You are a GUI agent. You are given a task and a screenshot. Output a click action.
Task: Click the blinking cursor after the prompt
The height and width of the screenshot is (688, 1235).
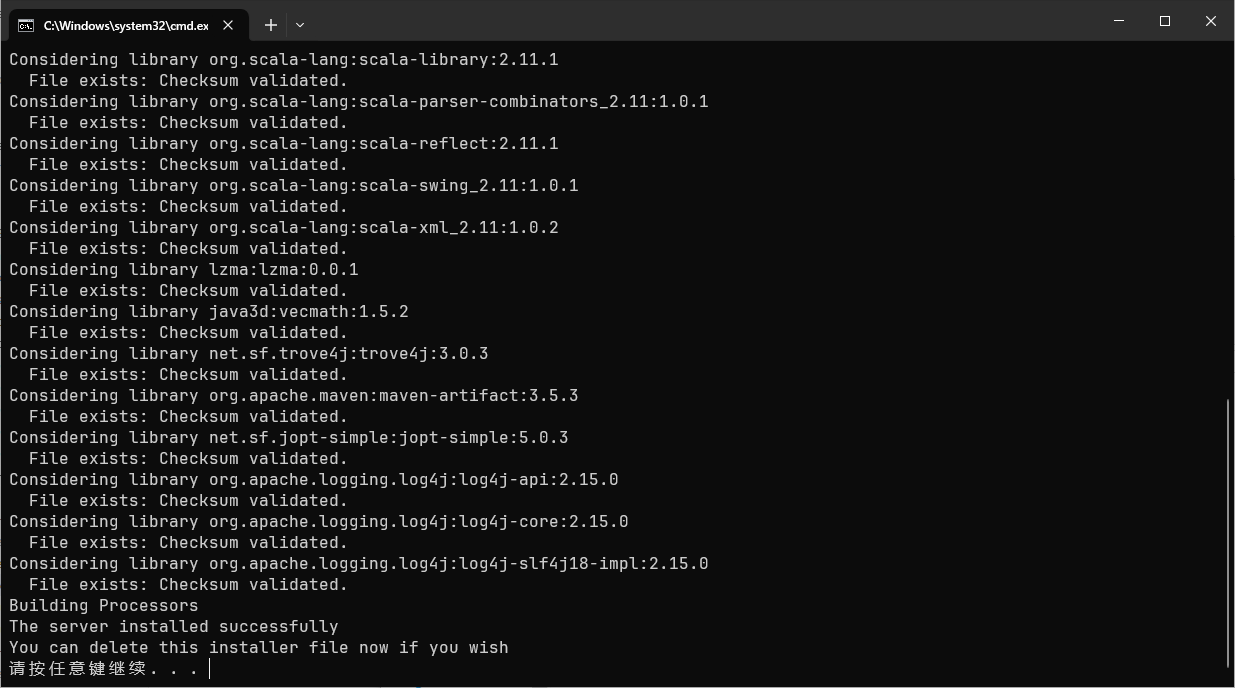click(x=210, y=668)
